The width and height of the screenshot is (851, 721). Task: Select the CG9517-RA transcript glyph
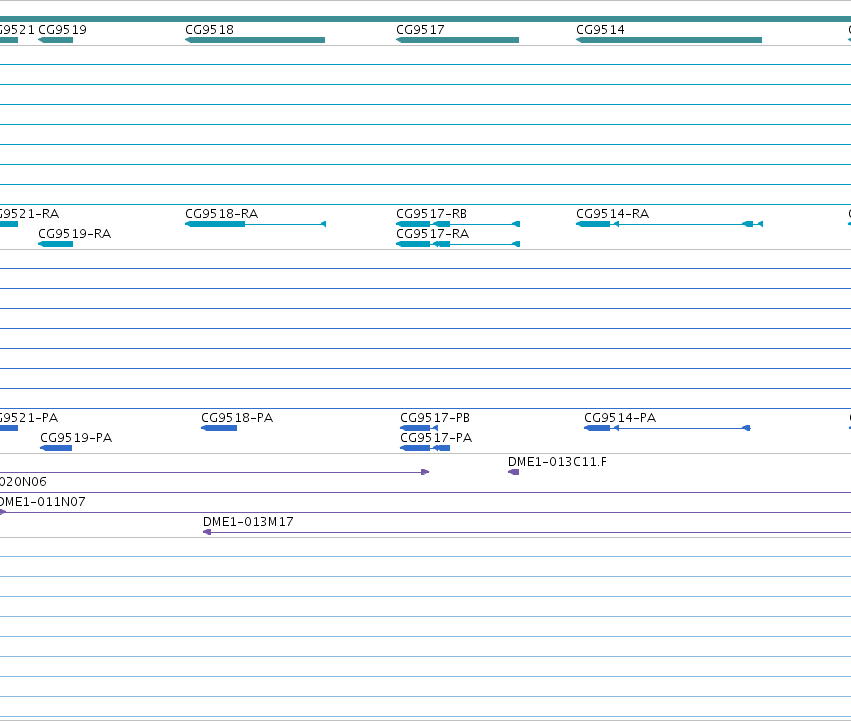click(x=458, y=244)
